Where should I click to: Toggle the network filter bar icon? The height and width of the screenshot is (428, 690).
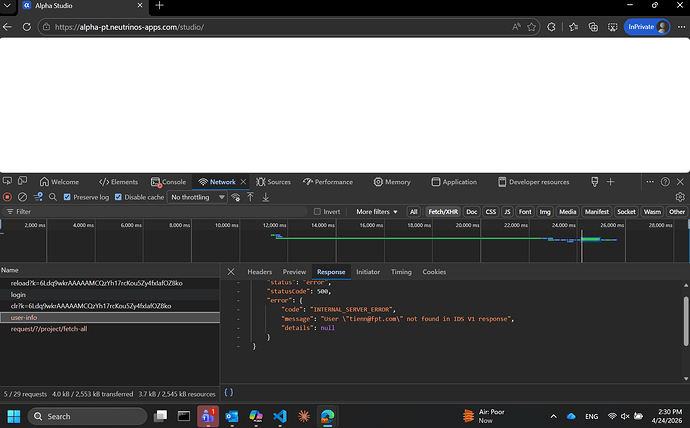click(x=38, y=197)
